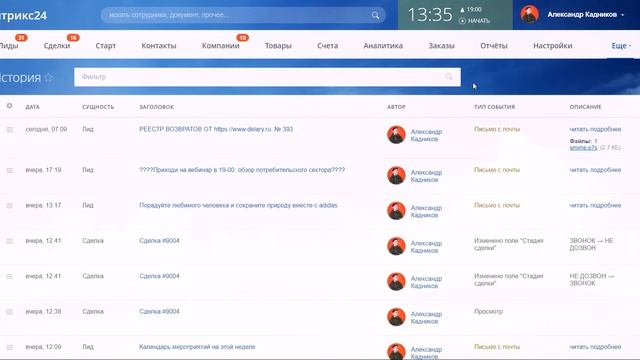Open the Заказы tab

coord(441,46)
